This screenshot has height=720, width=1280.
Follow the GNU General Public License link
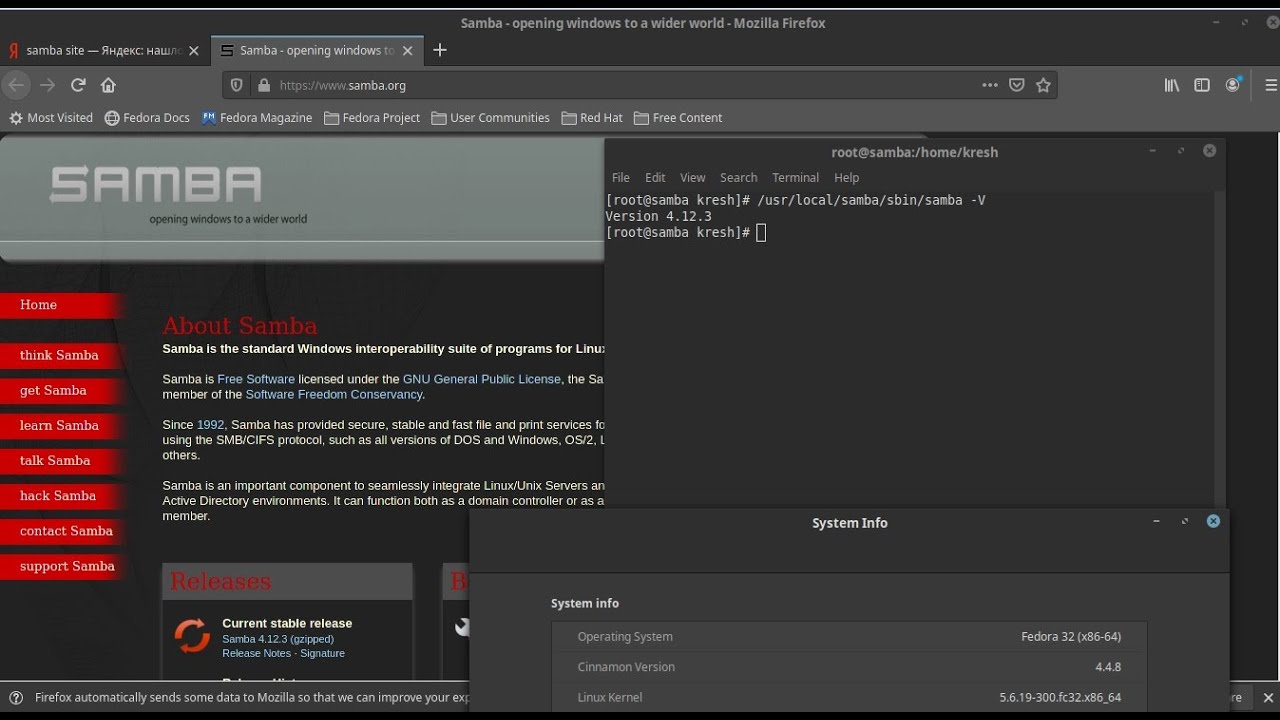point(482,379)
